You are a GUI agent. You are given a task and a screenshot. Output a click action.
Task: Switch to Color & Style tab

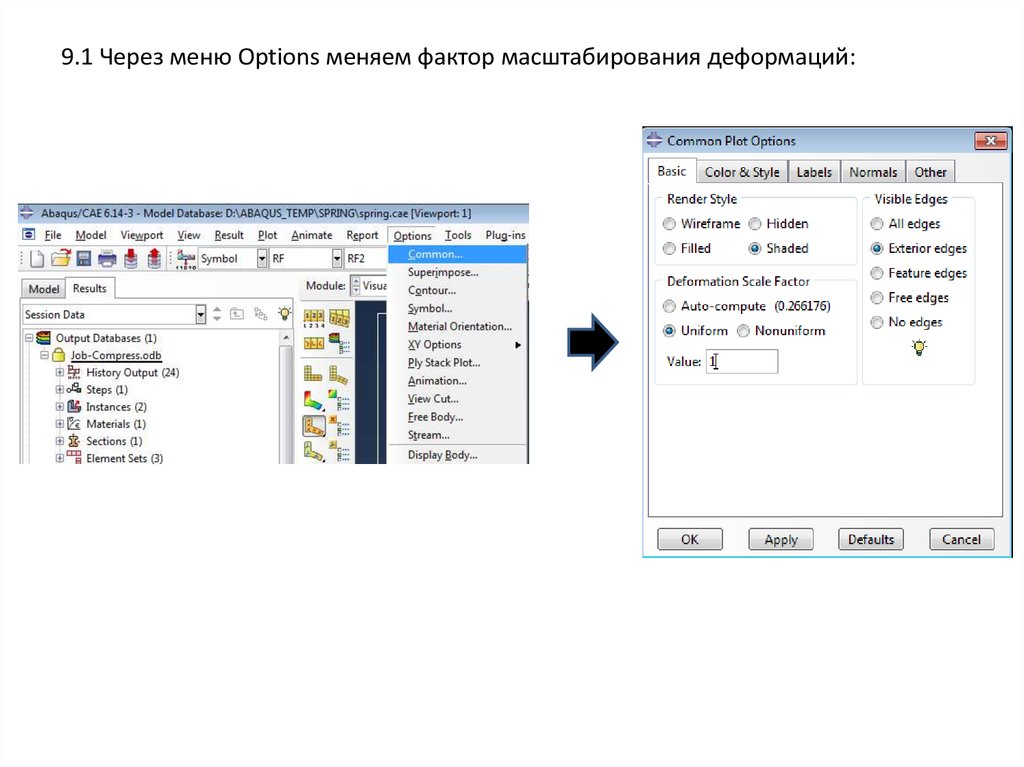coord(742,172)
